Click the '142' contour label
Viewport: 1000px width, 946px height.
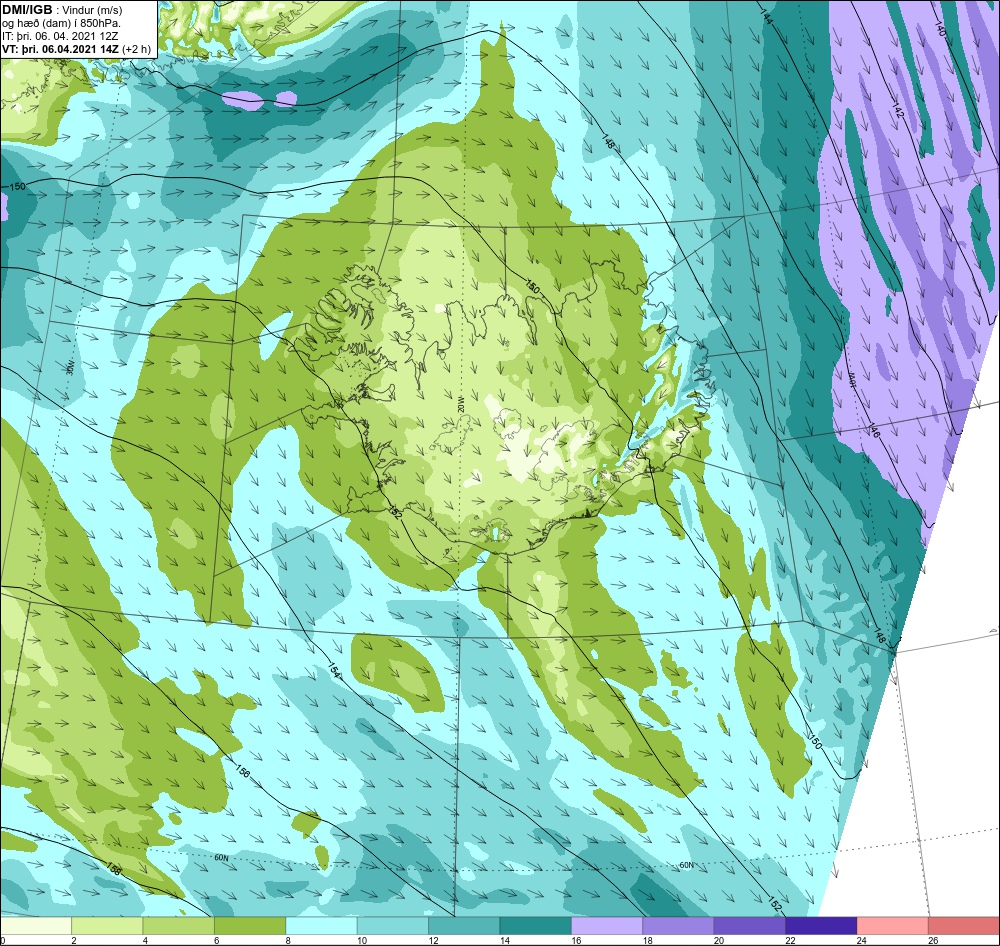[x=897, y=110]
